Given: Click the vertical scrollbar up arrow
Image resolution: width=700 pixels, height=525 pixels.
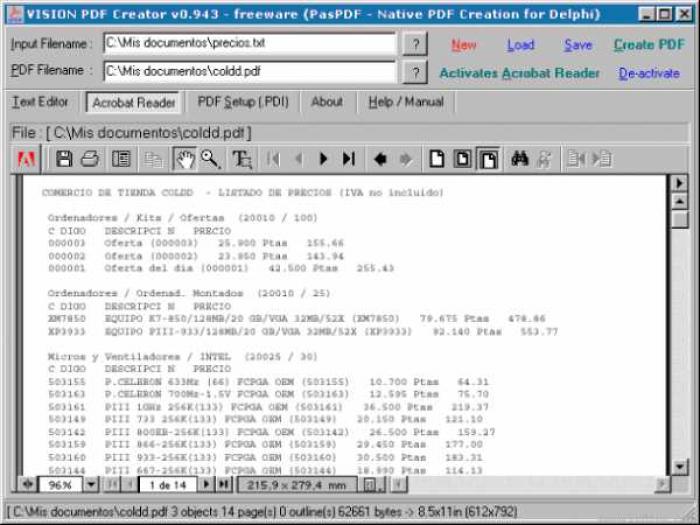Looking at the screenshot, I should tap(679, 202).
